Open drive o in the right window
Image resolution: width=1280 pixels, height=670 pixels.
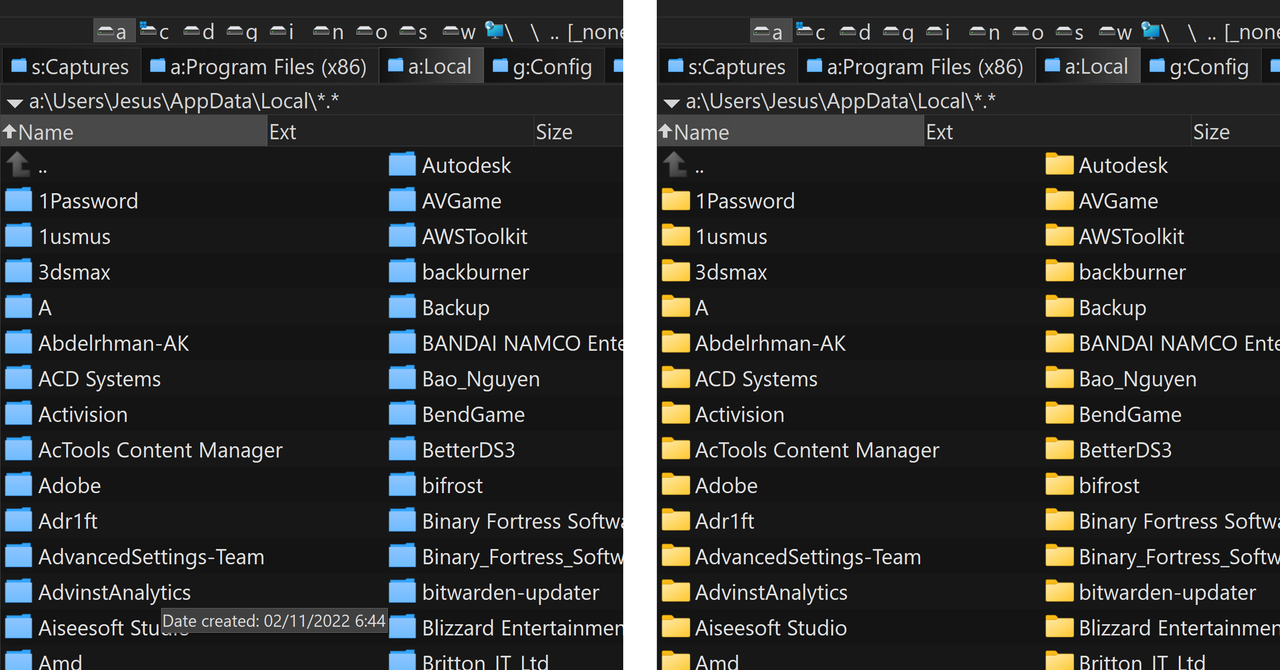(x=1027, y=32)
